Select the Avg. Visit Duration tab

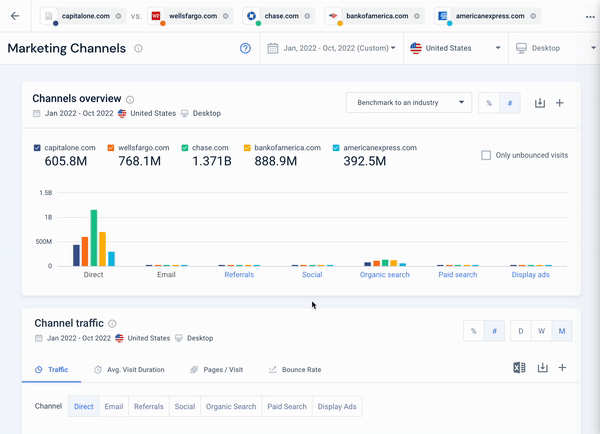(x=129, y=370)
